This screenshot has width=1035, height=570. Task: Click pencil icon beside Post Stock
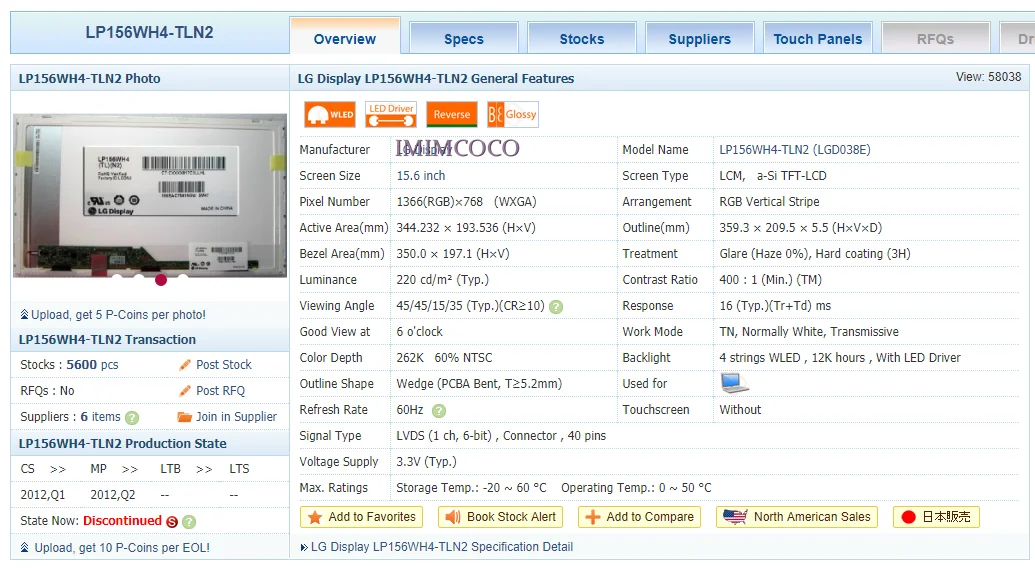click(185, 365)
